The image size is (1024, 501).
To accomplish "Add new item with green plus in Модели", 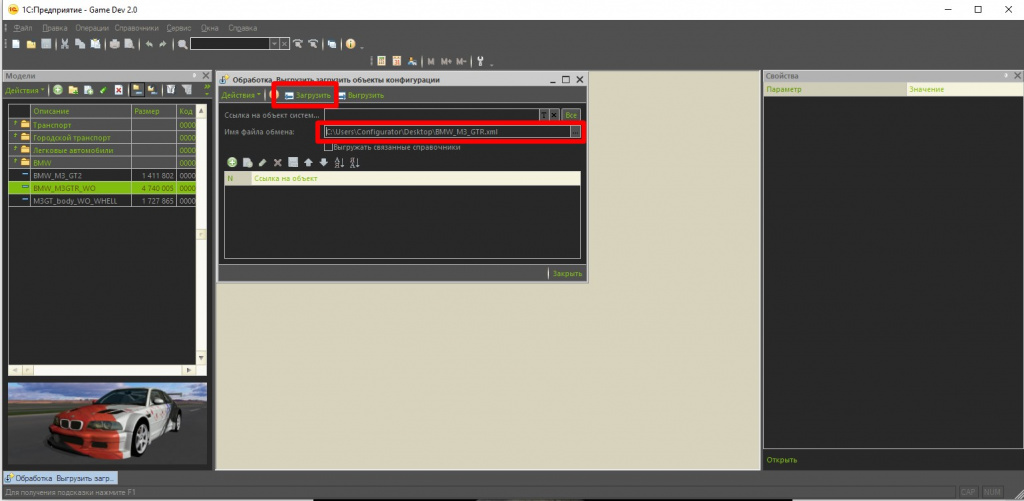I will 57,90.
